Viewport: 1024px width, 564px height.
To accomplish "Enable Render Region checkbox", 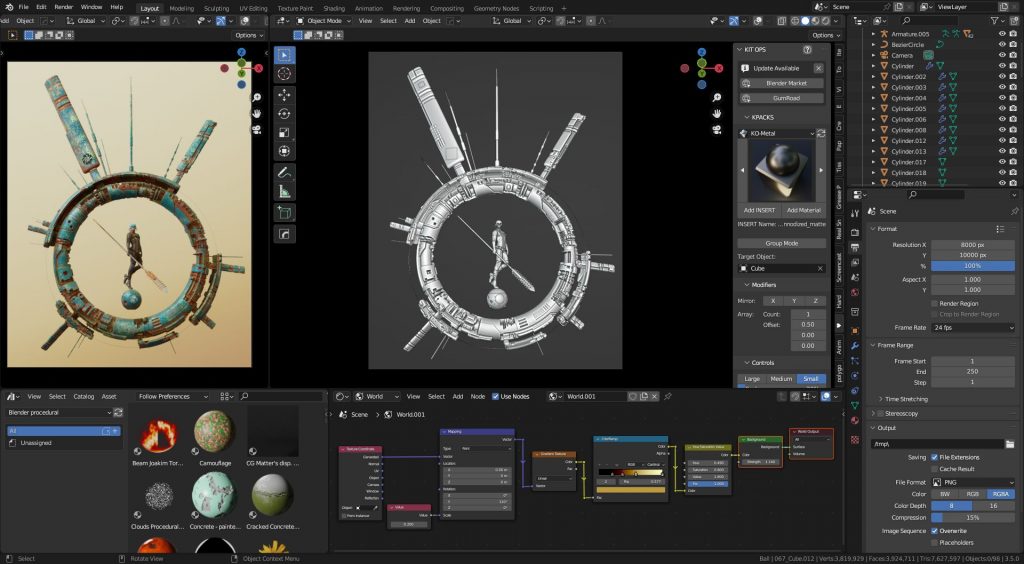I will 935,304.
